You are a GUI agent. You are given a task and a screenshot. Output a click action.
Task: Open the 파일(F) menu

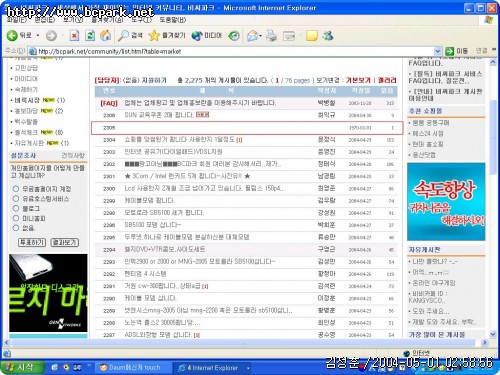click(17, 20)
